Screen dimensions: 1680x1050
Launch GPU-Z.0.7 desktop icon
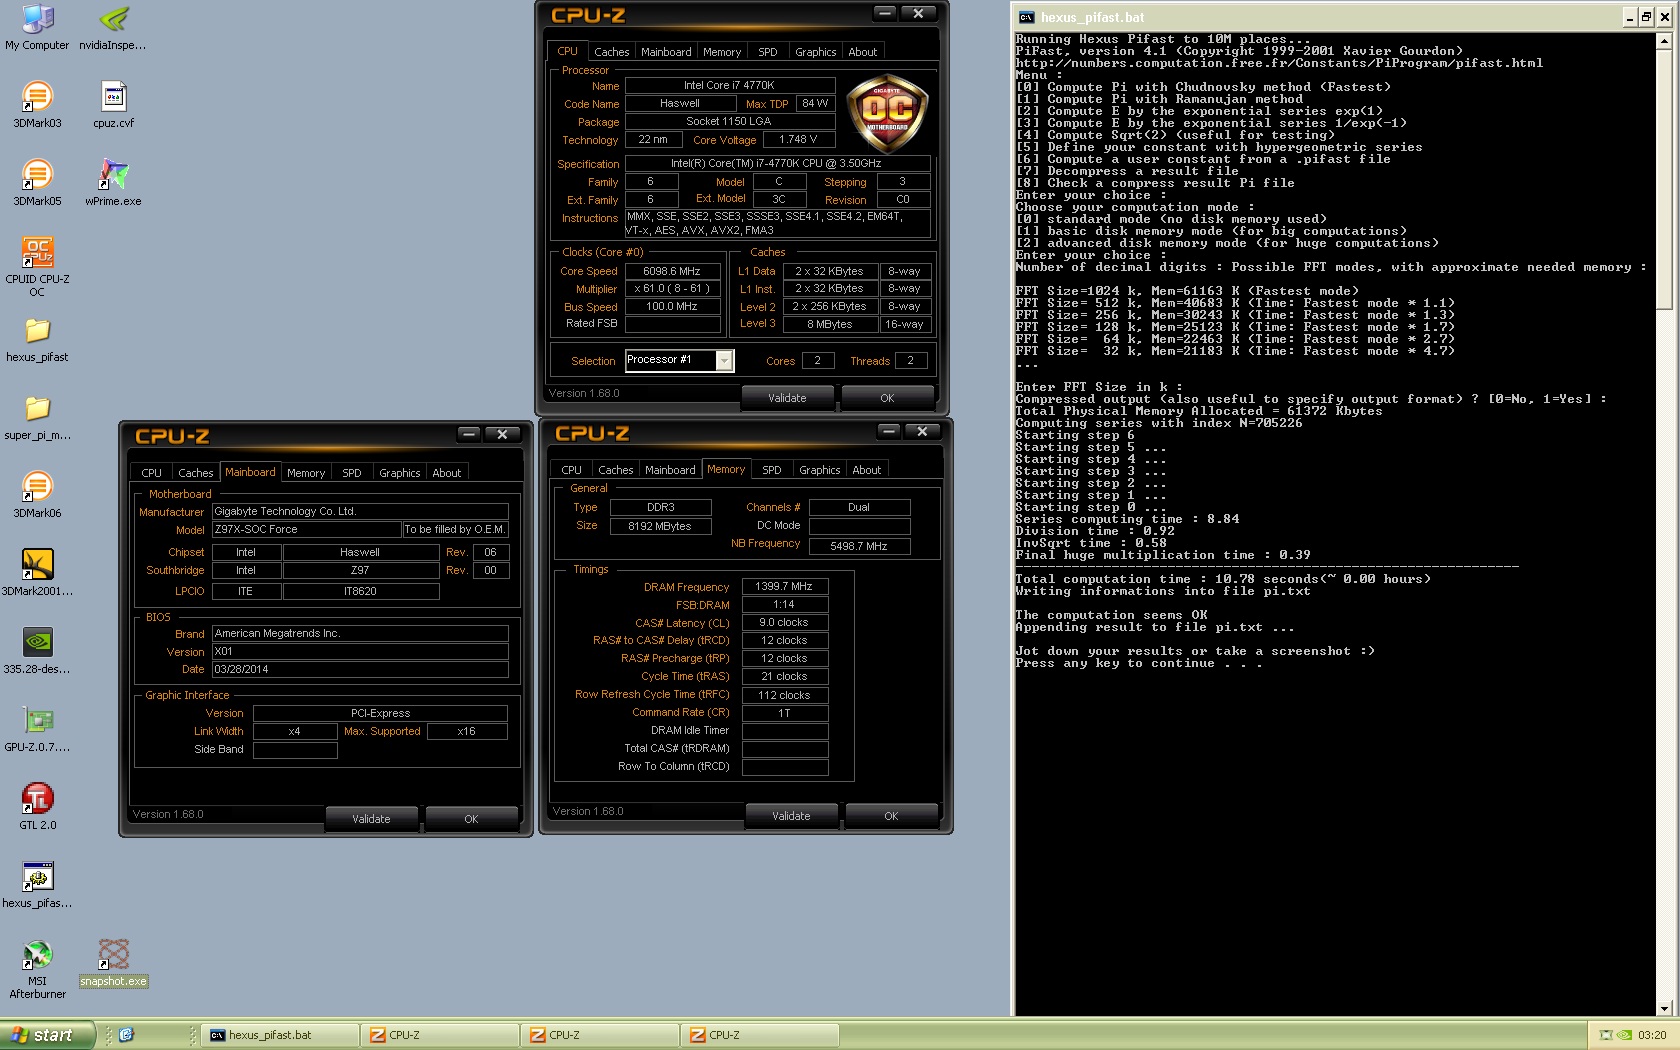37,728
